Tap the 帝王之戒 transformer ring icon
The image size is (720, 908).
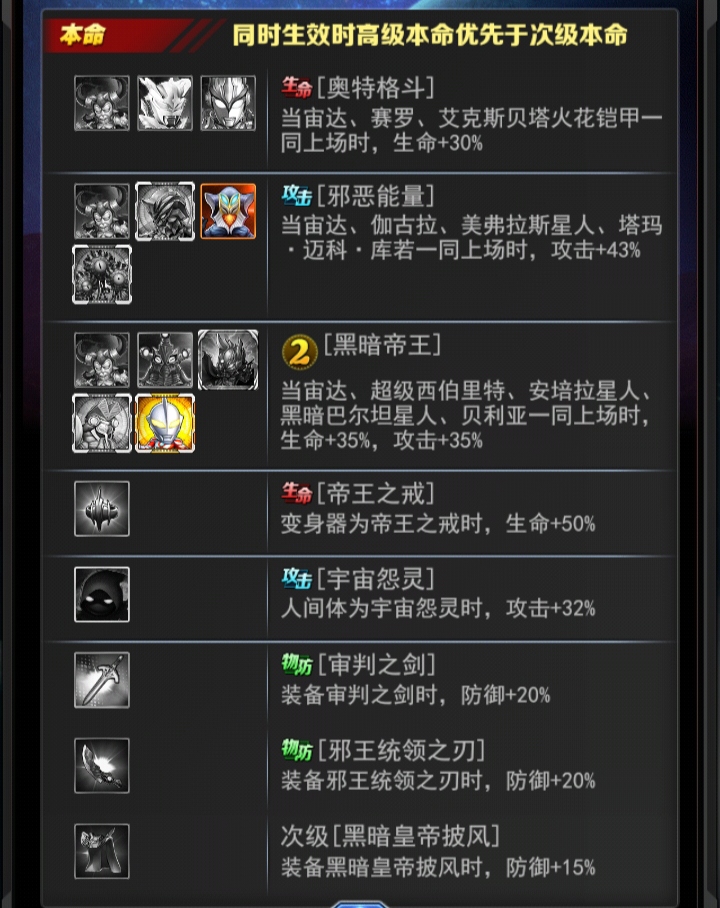click(x=102, y=508)
